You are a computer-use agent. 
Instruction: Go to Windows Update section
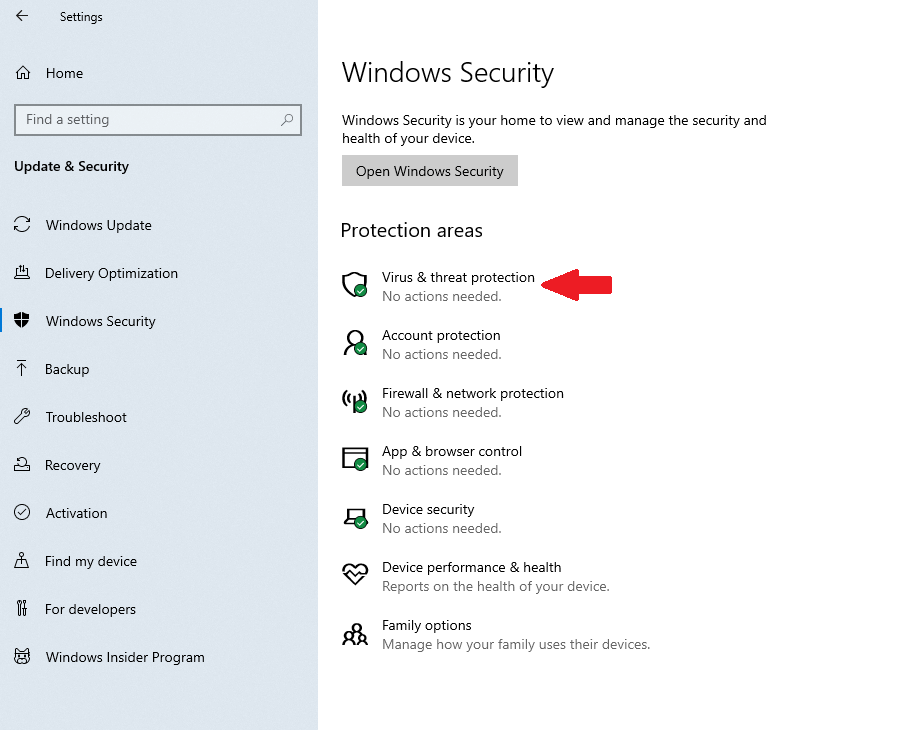click(99, 225)
